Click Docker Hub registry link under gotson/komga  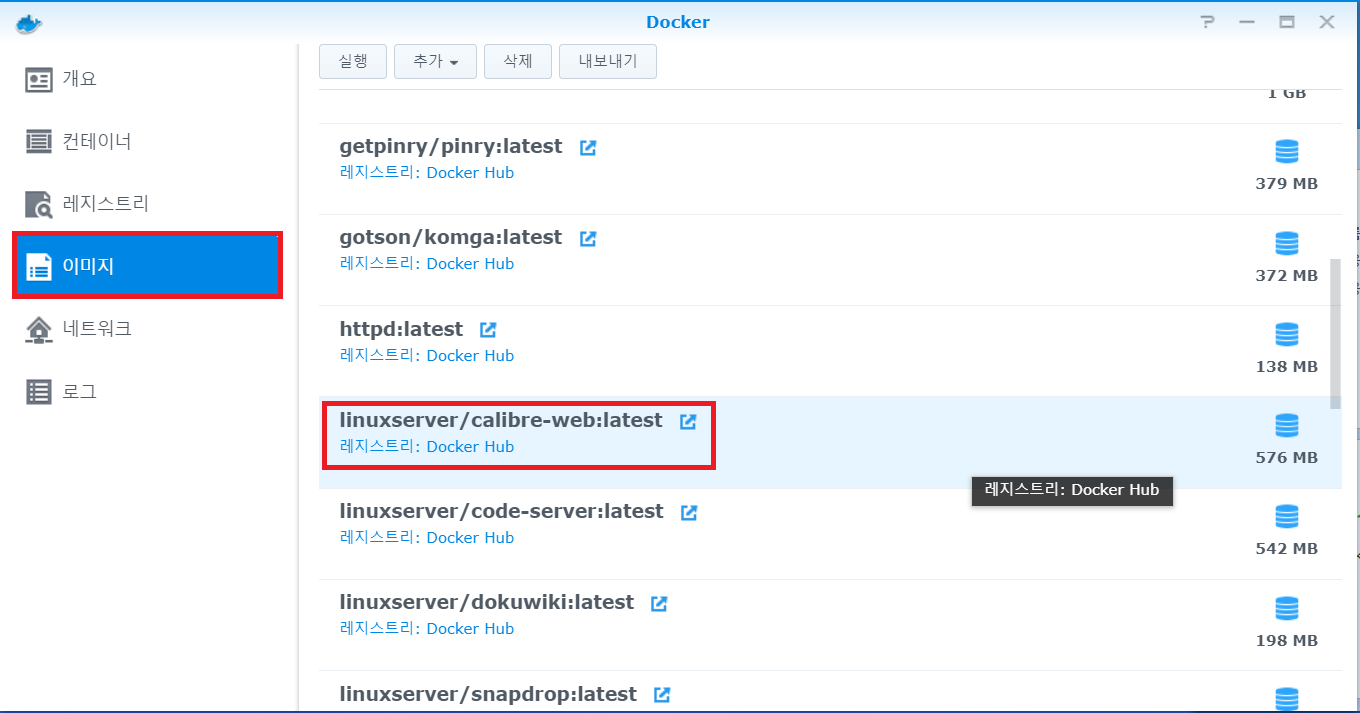pyautogui.click(x=470, y=264)
